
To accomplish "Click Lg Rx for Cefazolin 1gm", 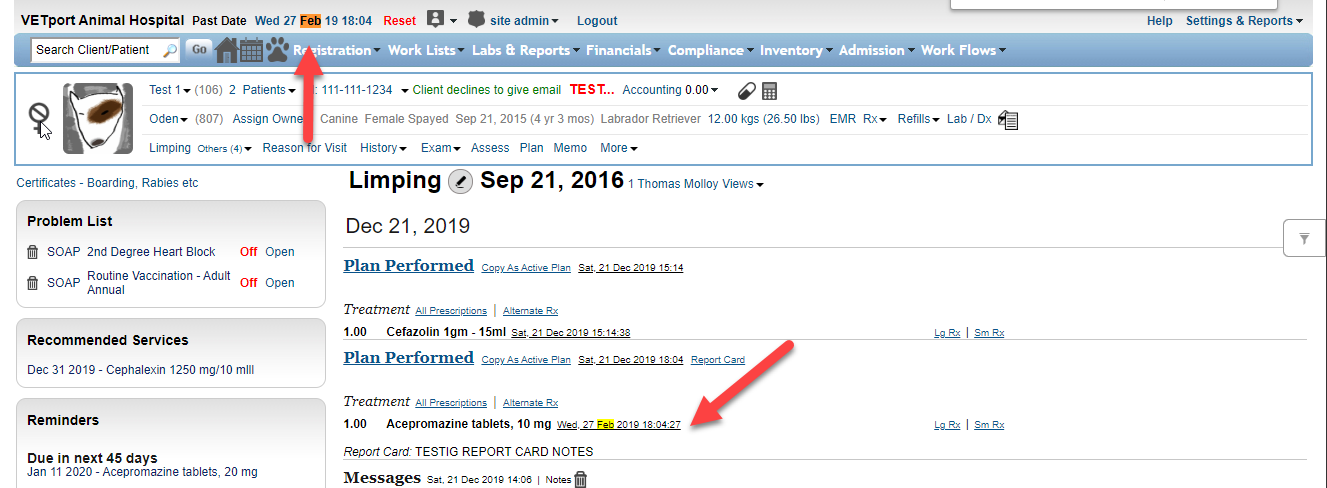I will point(947,333).
